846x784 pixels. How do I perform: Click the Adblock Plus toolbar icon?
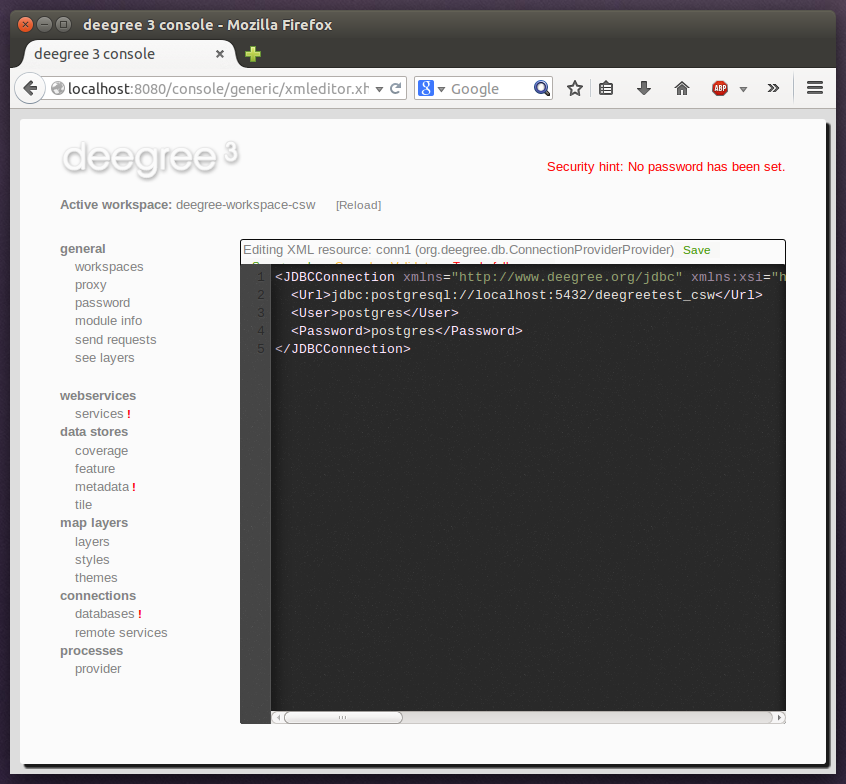tap(719, 88)
